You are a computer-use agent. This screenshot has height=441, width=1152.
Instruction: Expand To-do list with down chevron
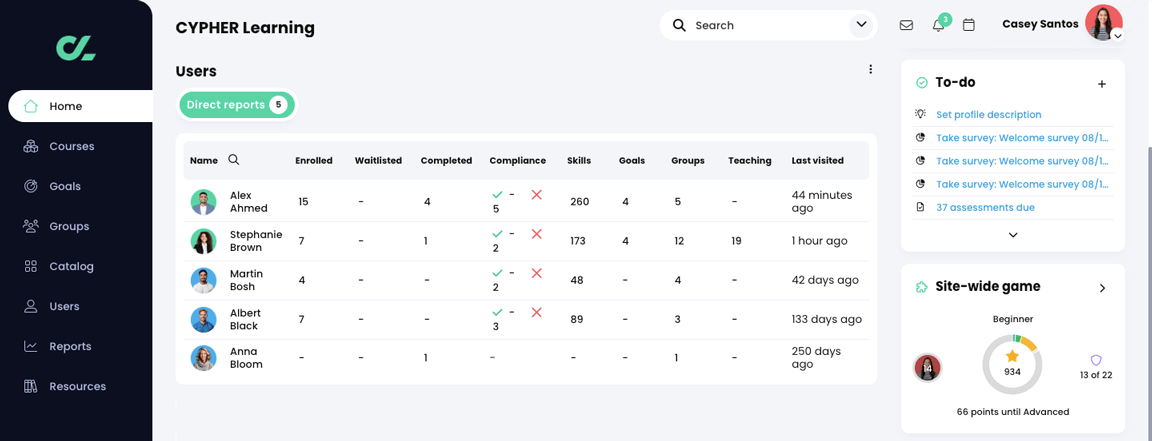point(1012,235)
